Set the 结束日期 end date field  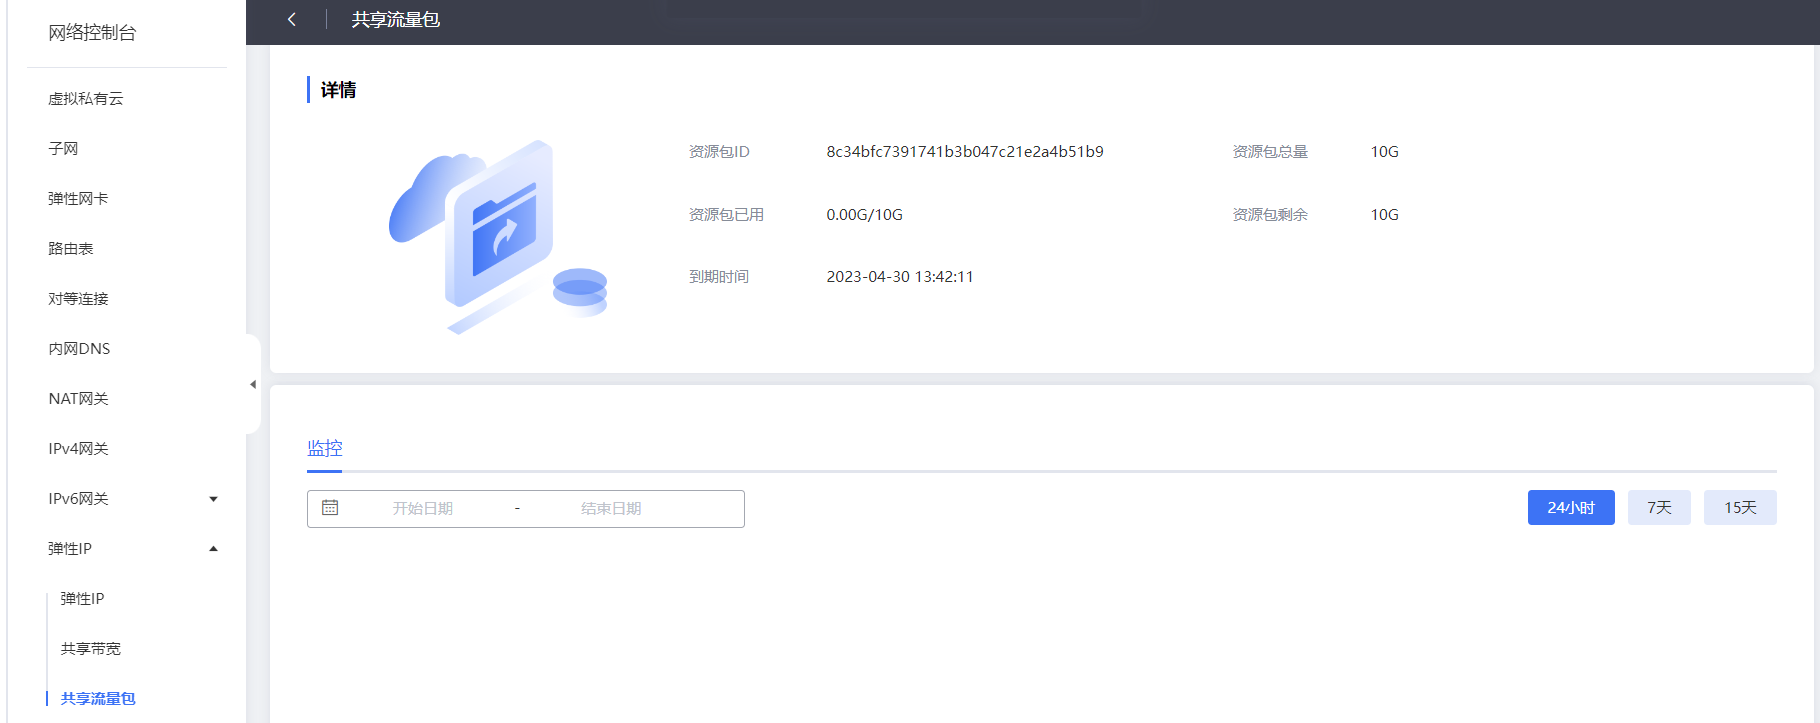pos(611,509)
